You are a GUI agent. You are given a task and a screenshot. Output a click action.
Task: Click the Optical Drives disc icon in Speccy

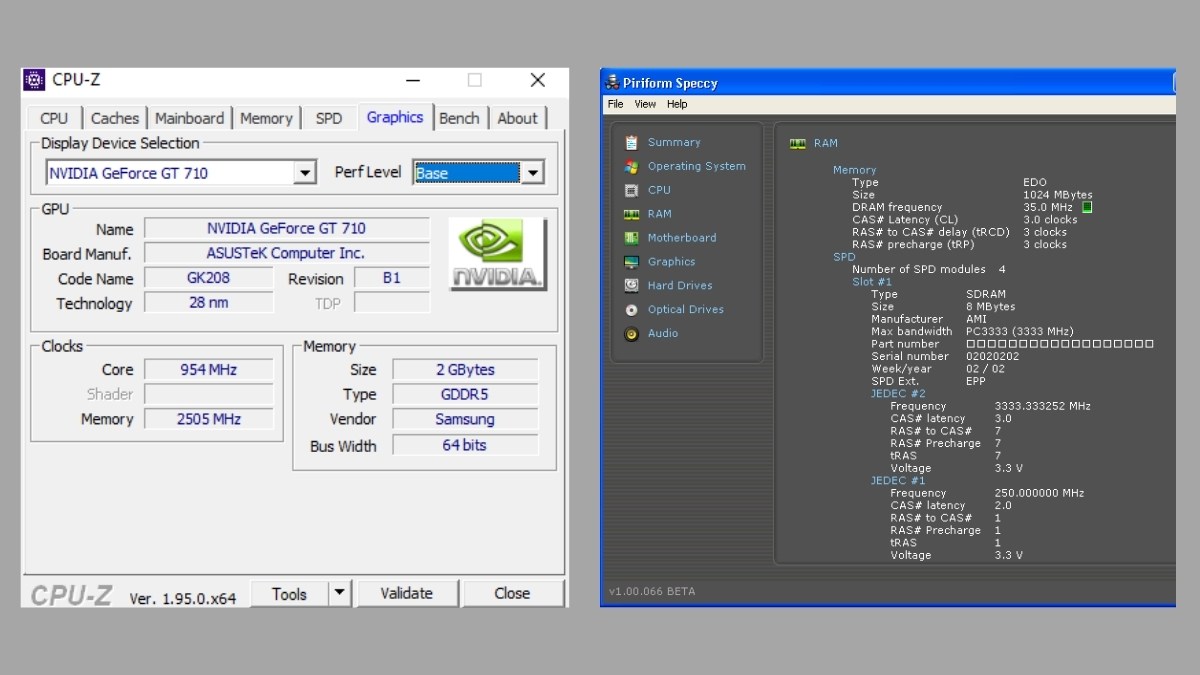point(631,309)
